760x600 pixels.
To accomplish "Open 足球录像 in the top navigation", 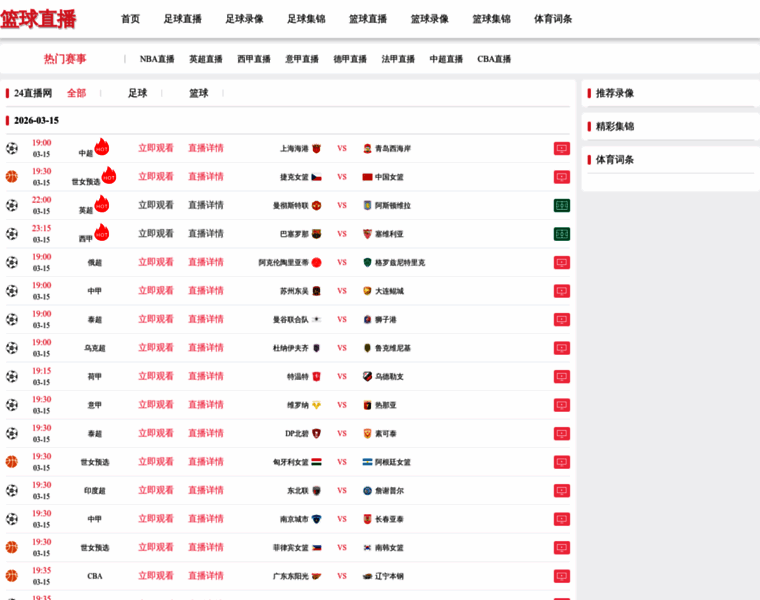I will (x=244, y=19).
